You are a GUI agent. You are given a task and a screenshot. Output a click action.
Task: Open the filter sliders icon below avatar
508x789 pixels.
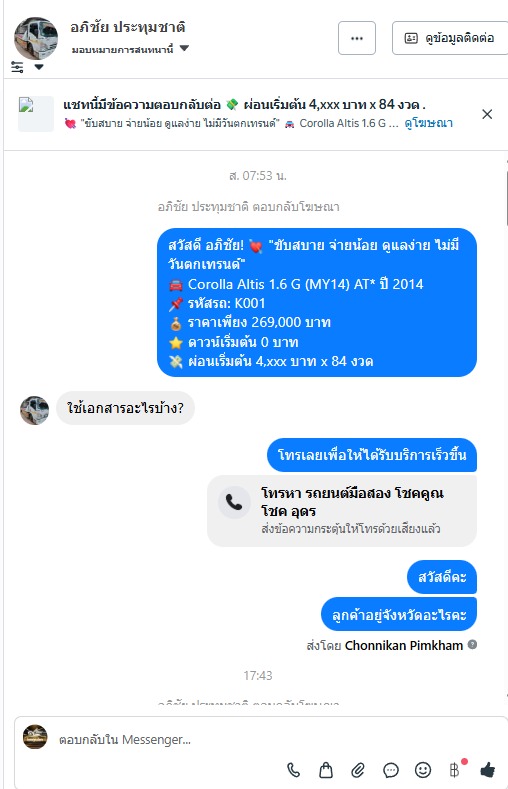(x=17, y=67)
